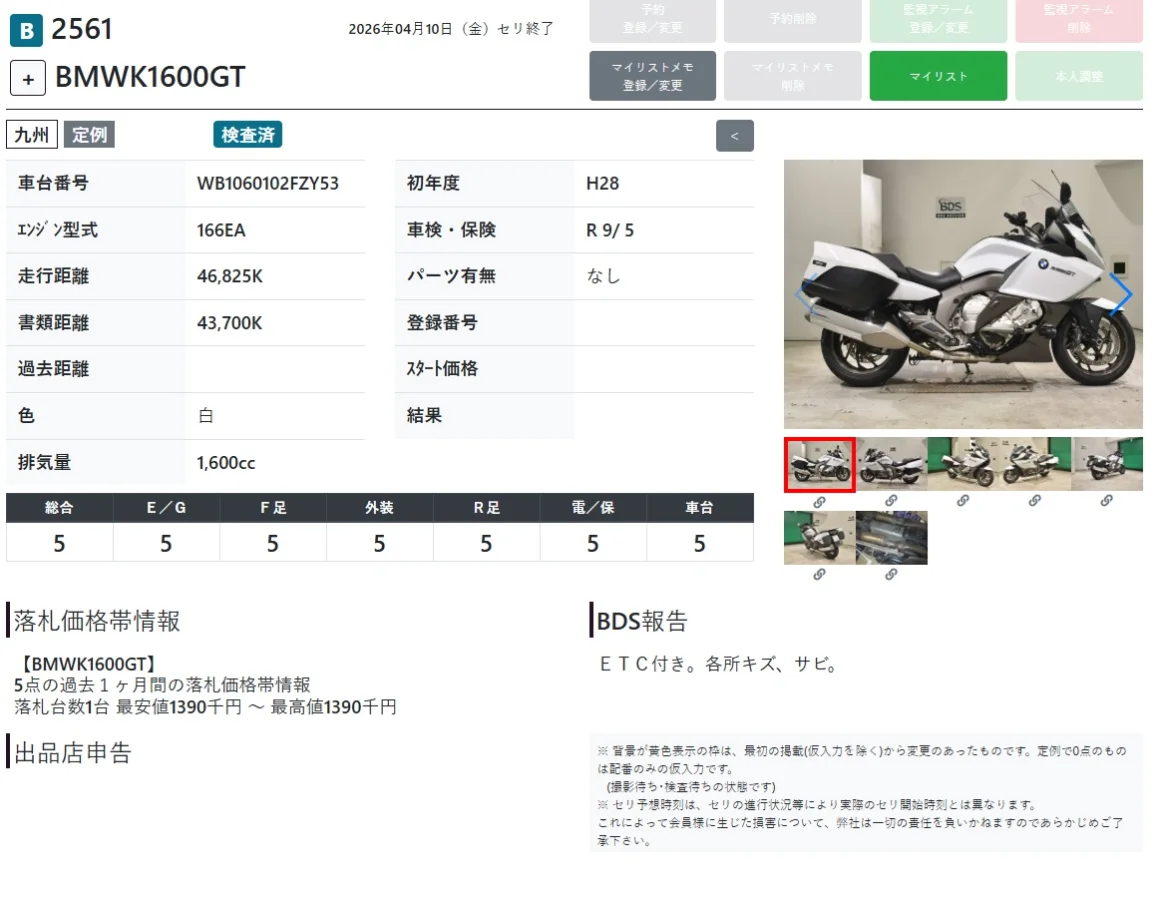Show previous photo with left chevron arrow
The image size is (1156, 900).
pyautogui.click(x=805, y=294)
